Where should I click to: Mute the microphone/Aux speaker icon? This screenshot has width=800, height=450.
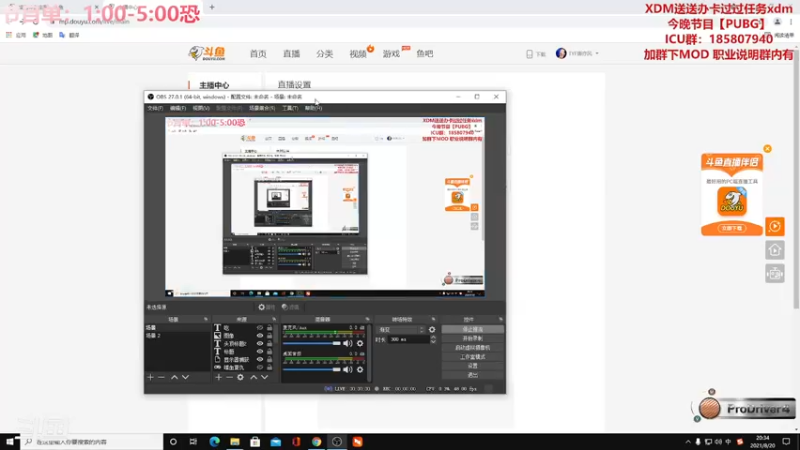[x=348, y=343]
